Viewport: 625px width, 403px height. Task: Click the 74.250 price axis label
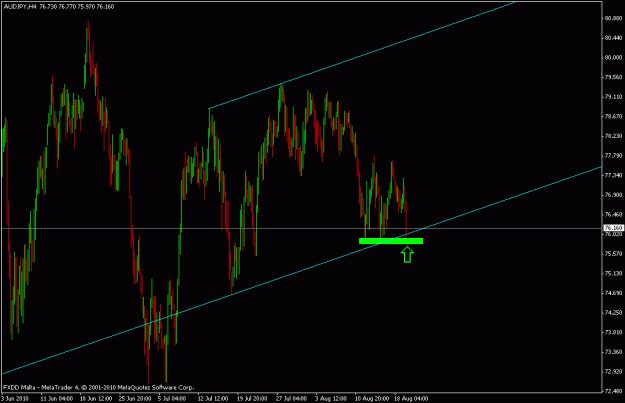tap(613, 313)
